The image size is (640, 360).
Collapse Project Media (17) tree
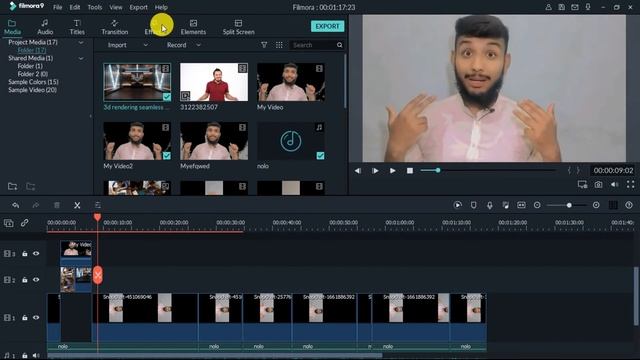click(81, 42)
